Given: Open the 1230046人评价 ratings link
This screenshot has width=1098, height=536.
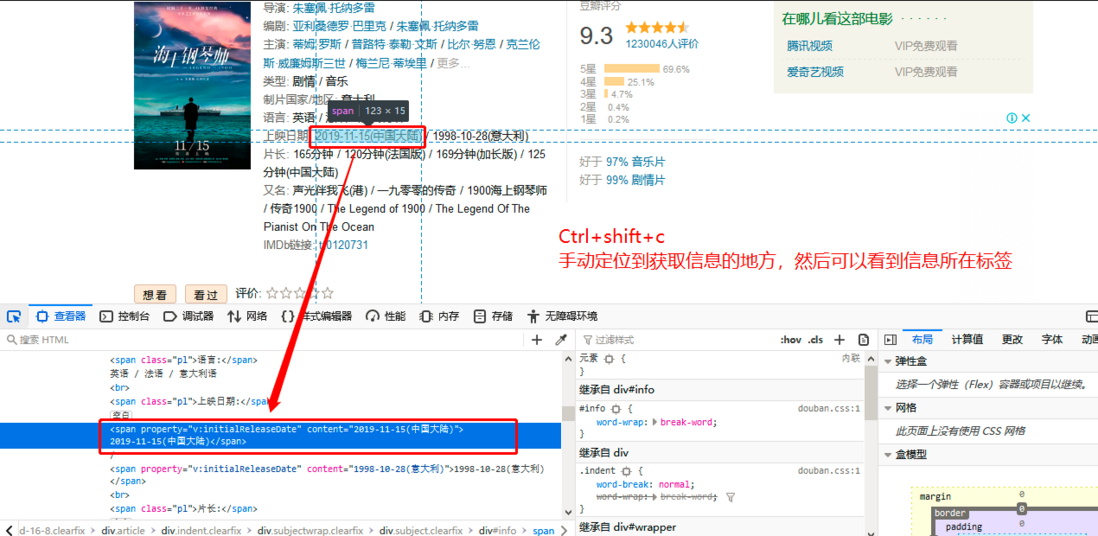Looking at the screenshot, I should tap(662, 43).
